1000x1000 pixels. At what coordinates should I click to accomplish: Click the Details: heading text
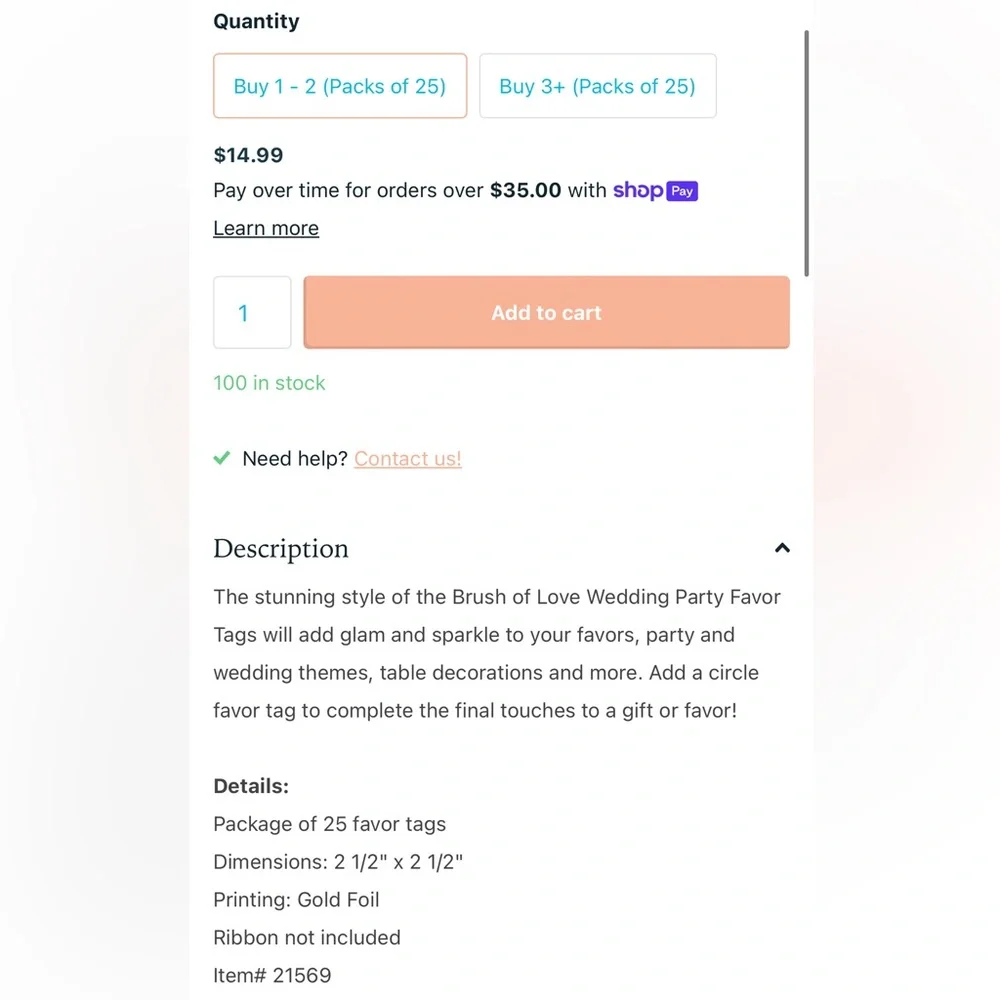(251, 786)
